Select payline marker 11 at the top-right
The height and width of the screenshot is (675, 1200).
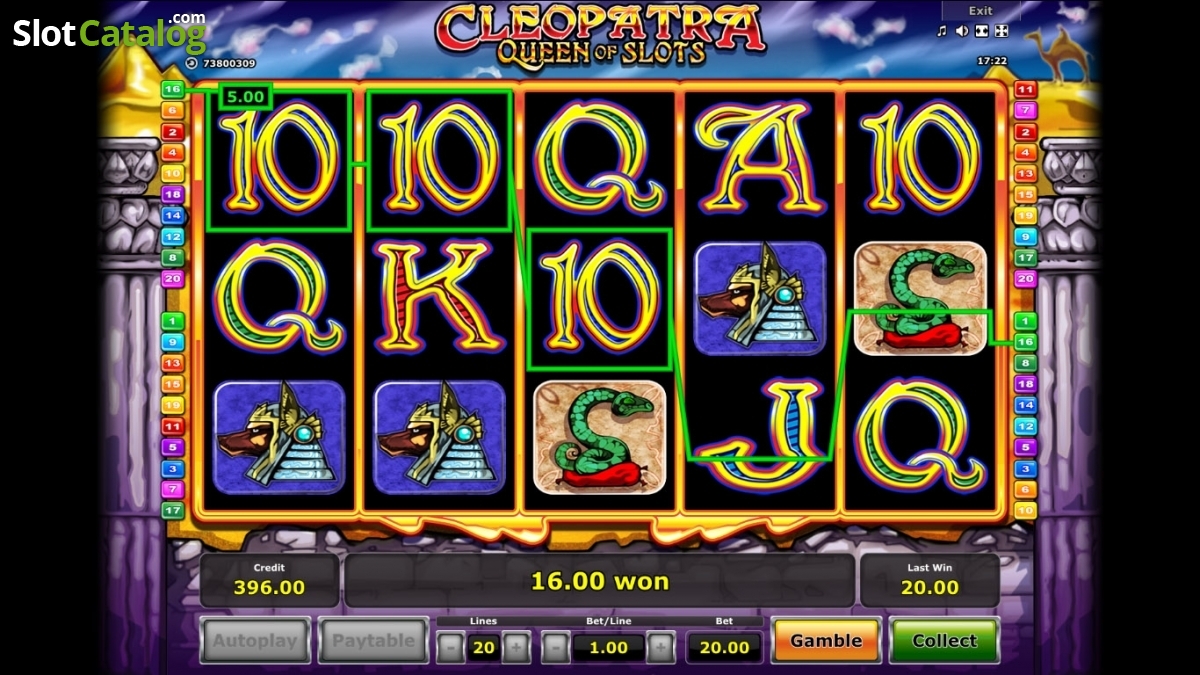(x=1026, y=89)
